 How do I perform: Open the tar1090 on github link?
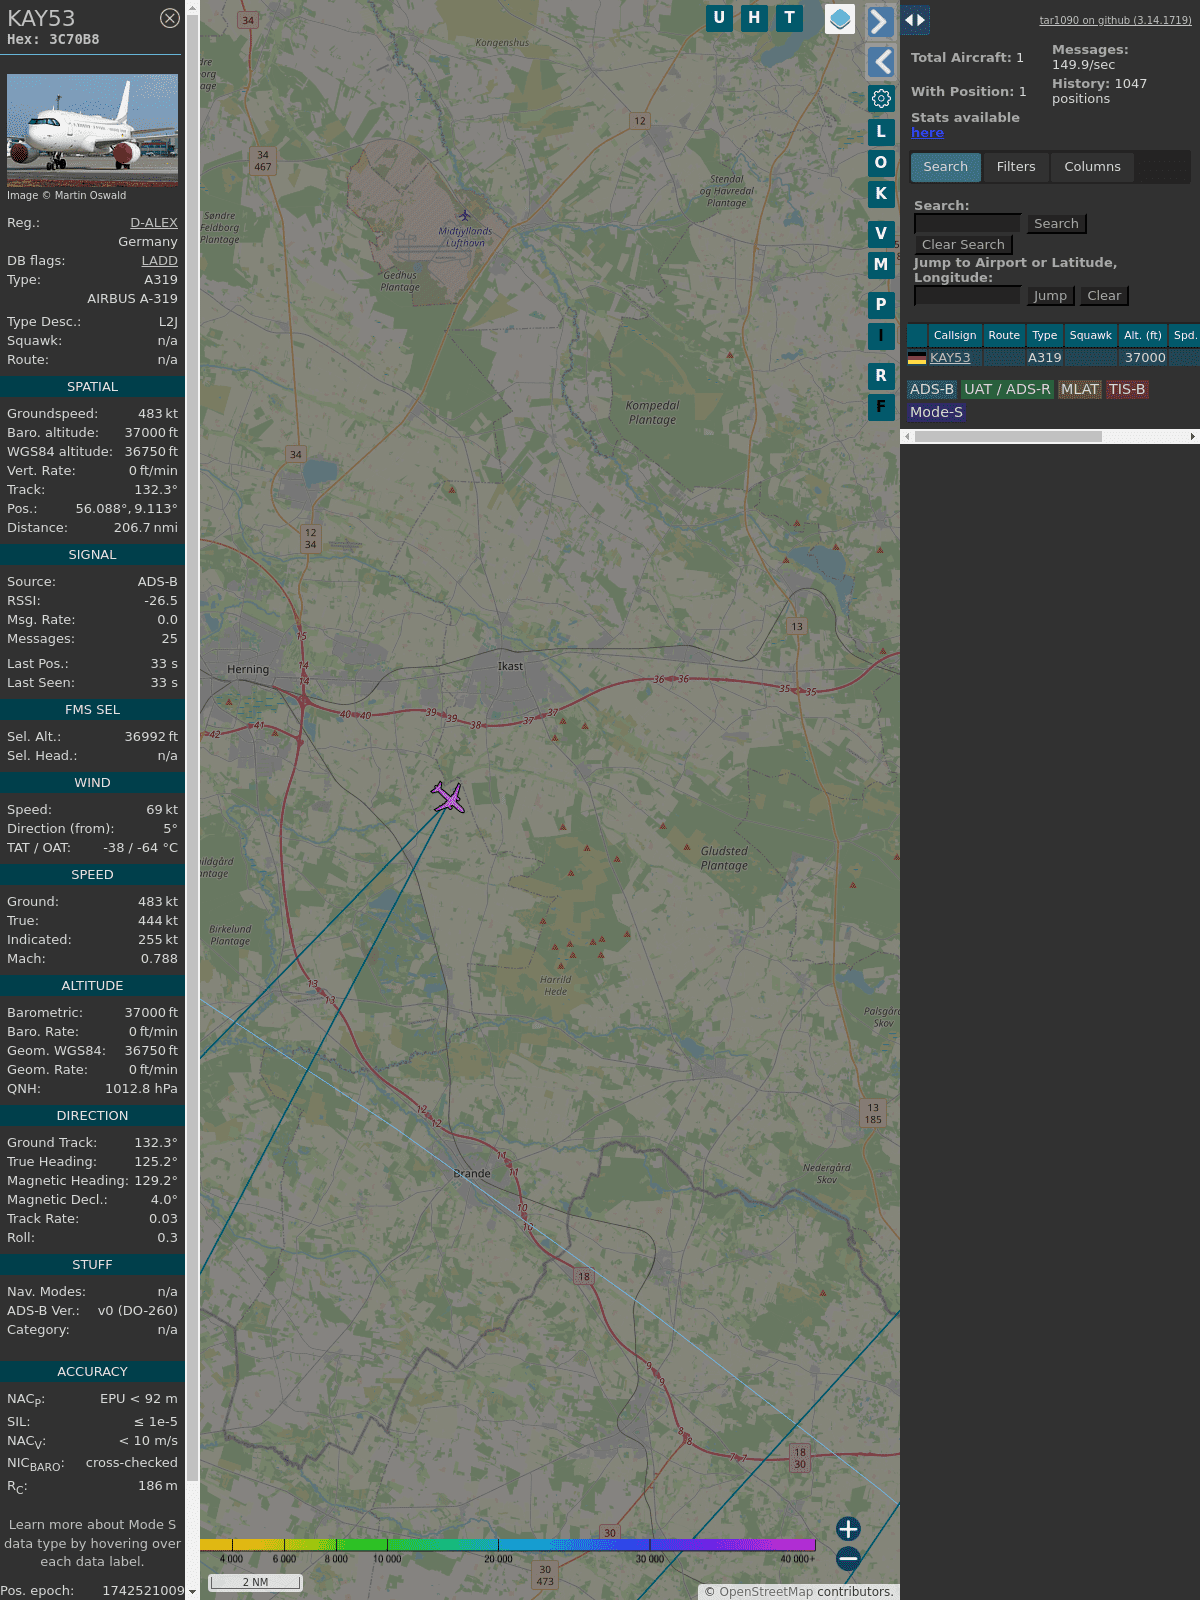tap(1115, 20)
